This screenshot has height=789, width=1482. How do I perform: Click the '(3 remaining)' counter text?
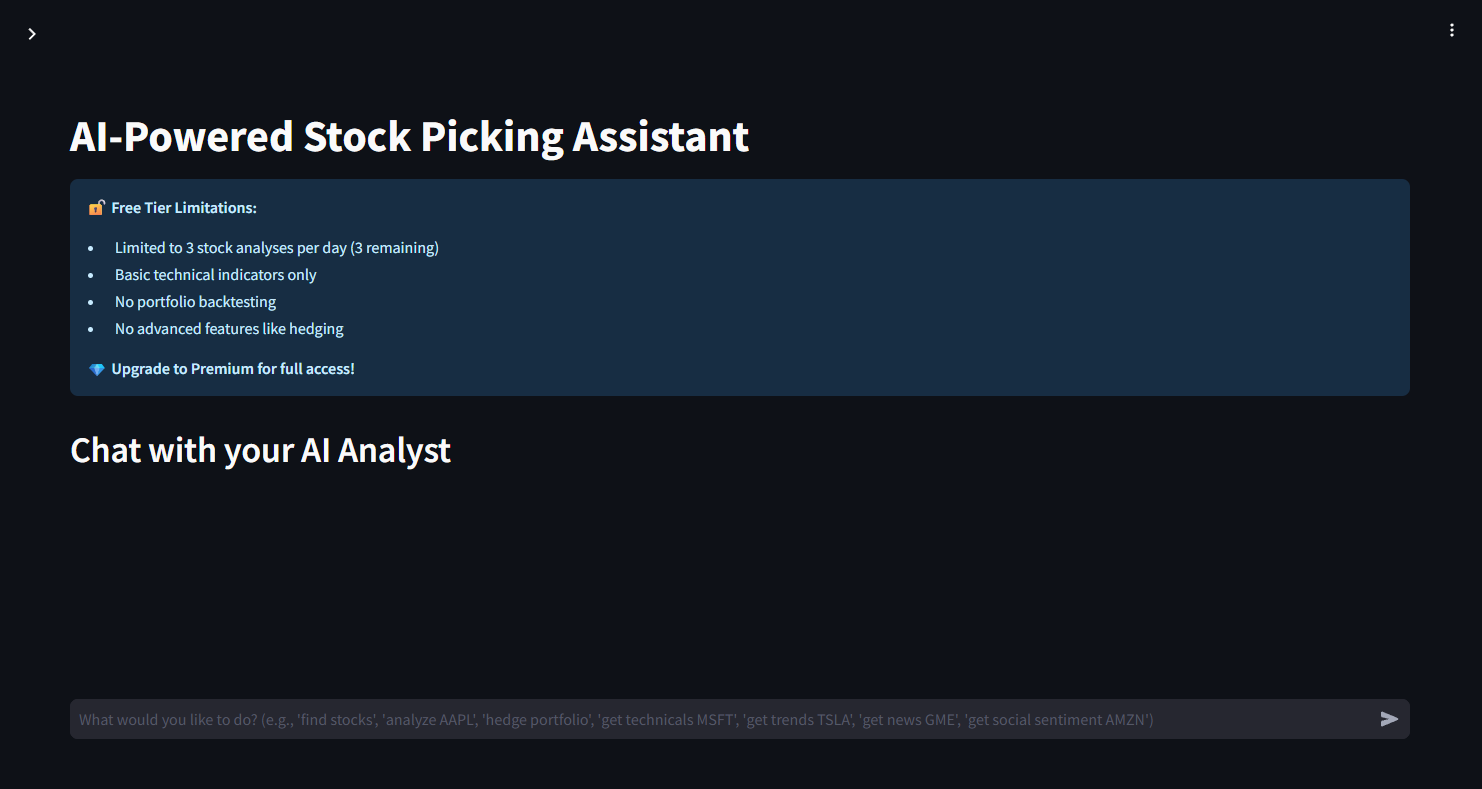tap(394, 248)
